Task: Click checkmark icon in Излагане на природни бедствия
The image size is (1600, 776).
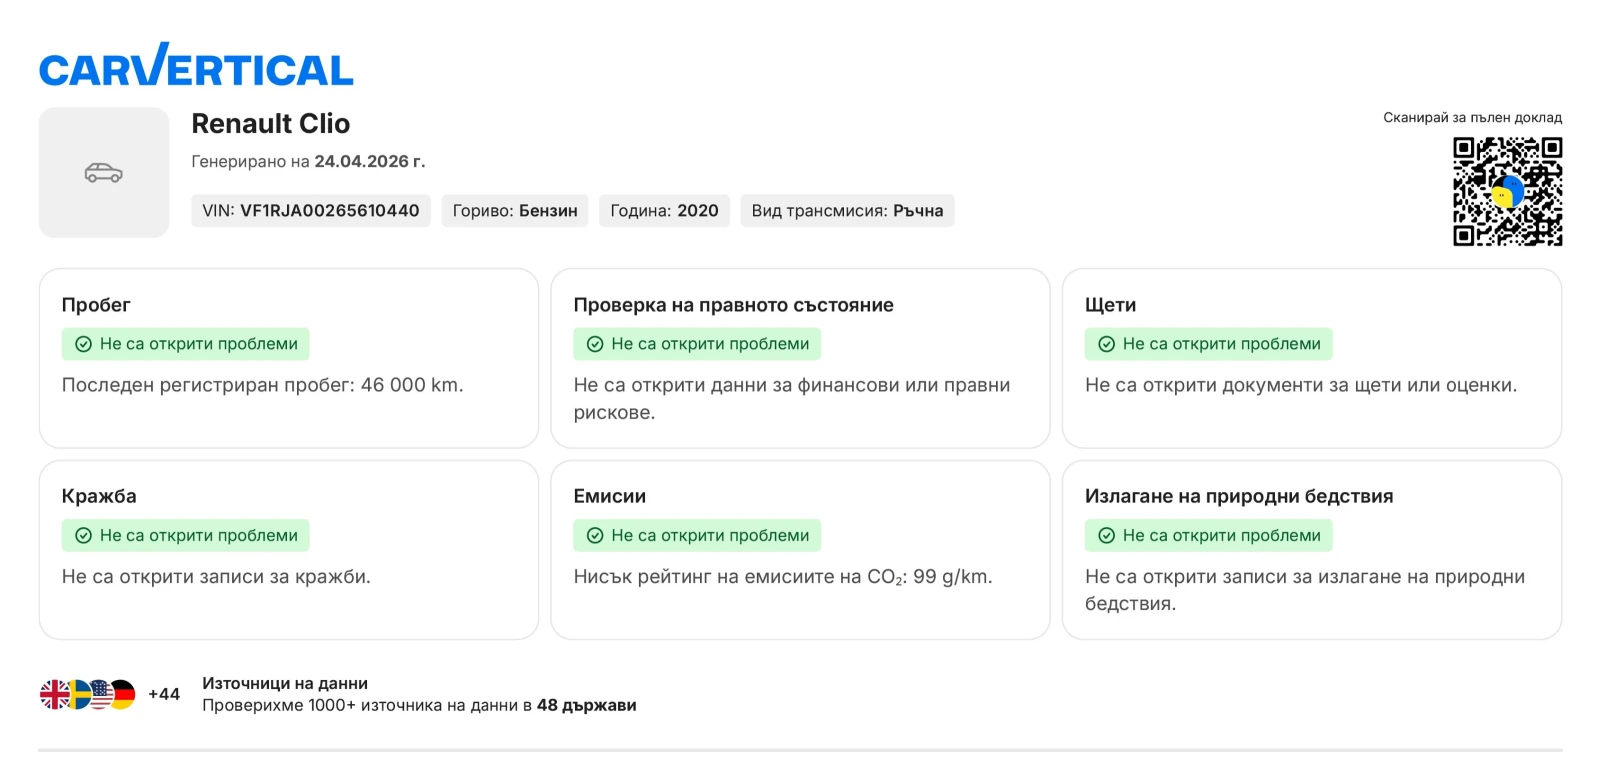Action: (x=1107, y=536)
